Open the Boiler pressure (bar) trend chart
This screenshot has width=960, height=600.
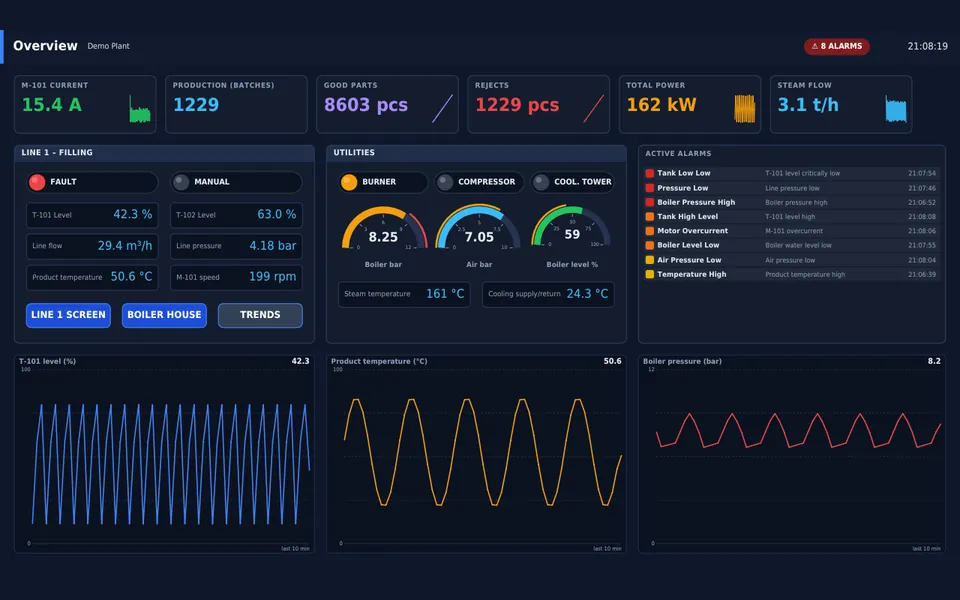coord(792,454)
